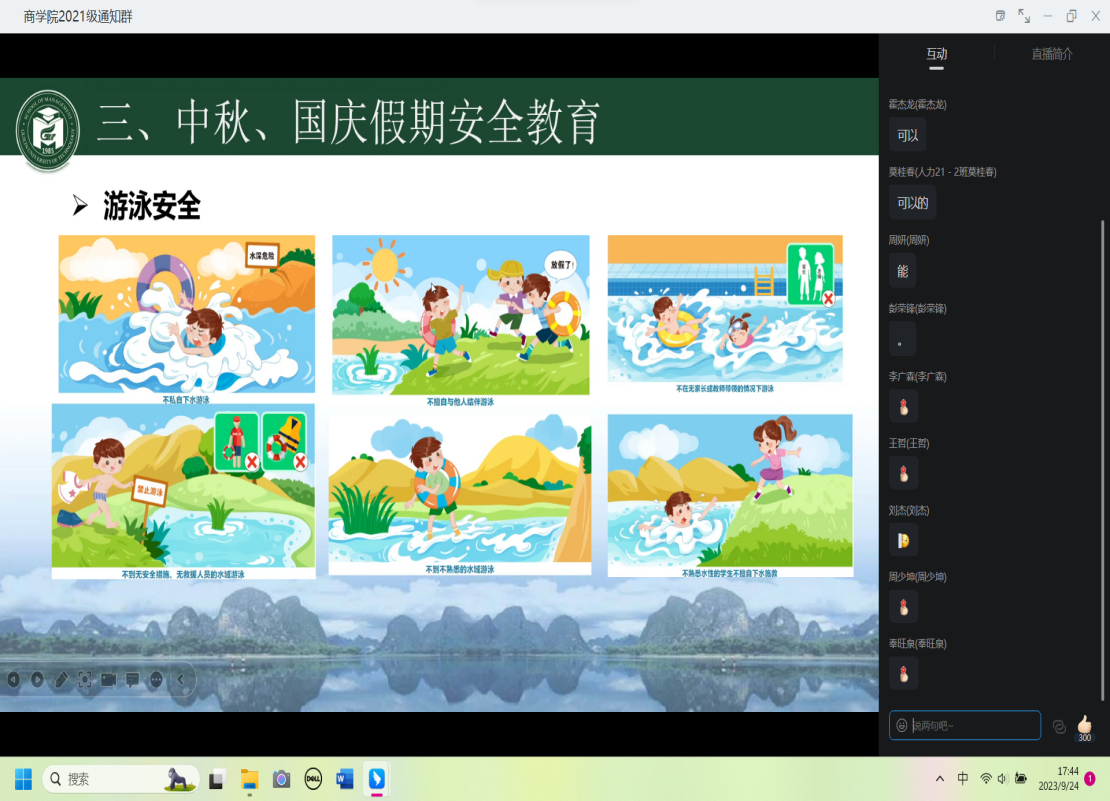
Task: Open the more options ellipsis button
Action: pos(156,680)
